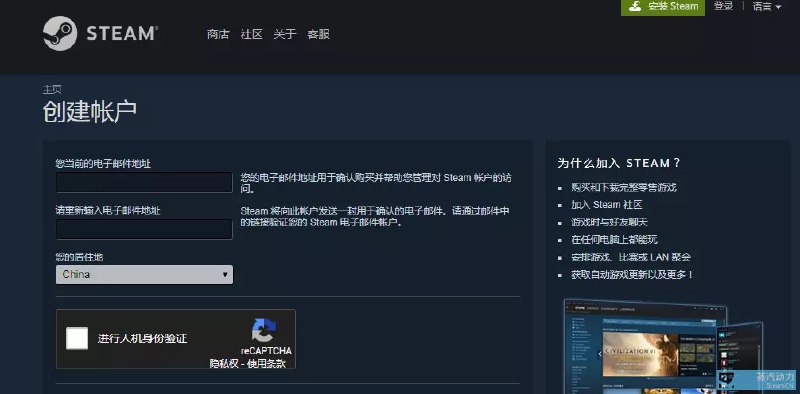The height and width of the screenshot is (394, 800).
Task: Open the 商店 menu
Action: [x=218, y=34]
